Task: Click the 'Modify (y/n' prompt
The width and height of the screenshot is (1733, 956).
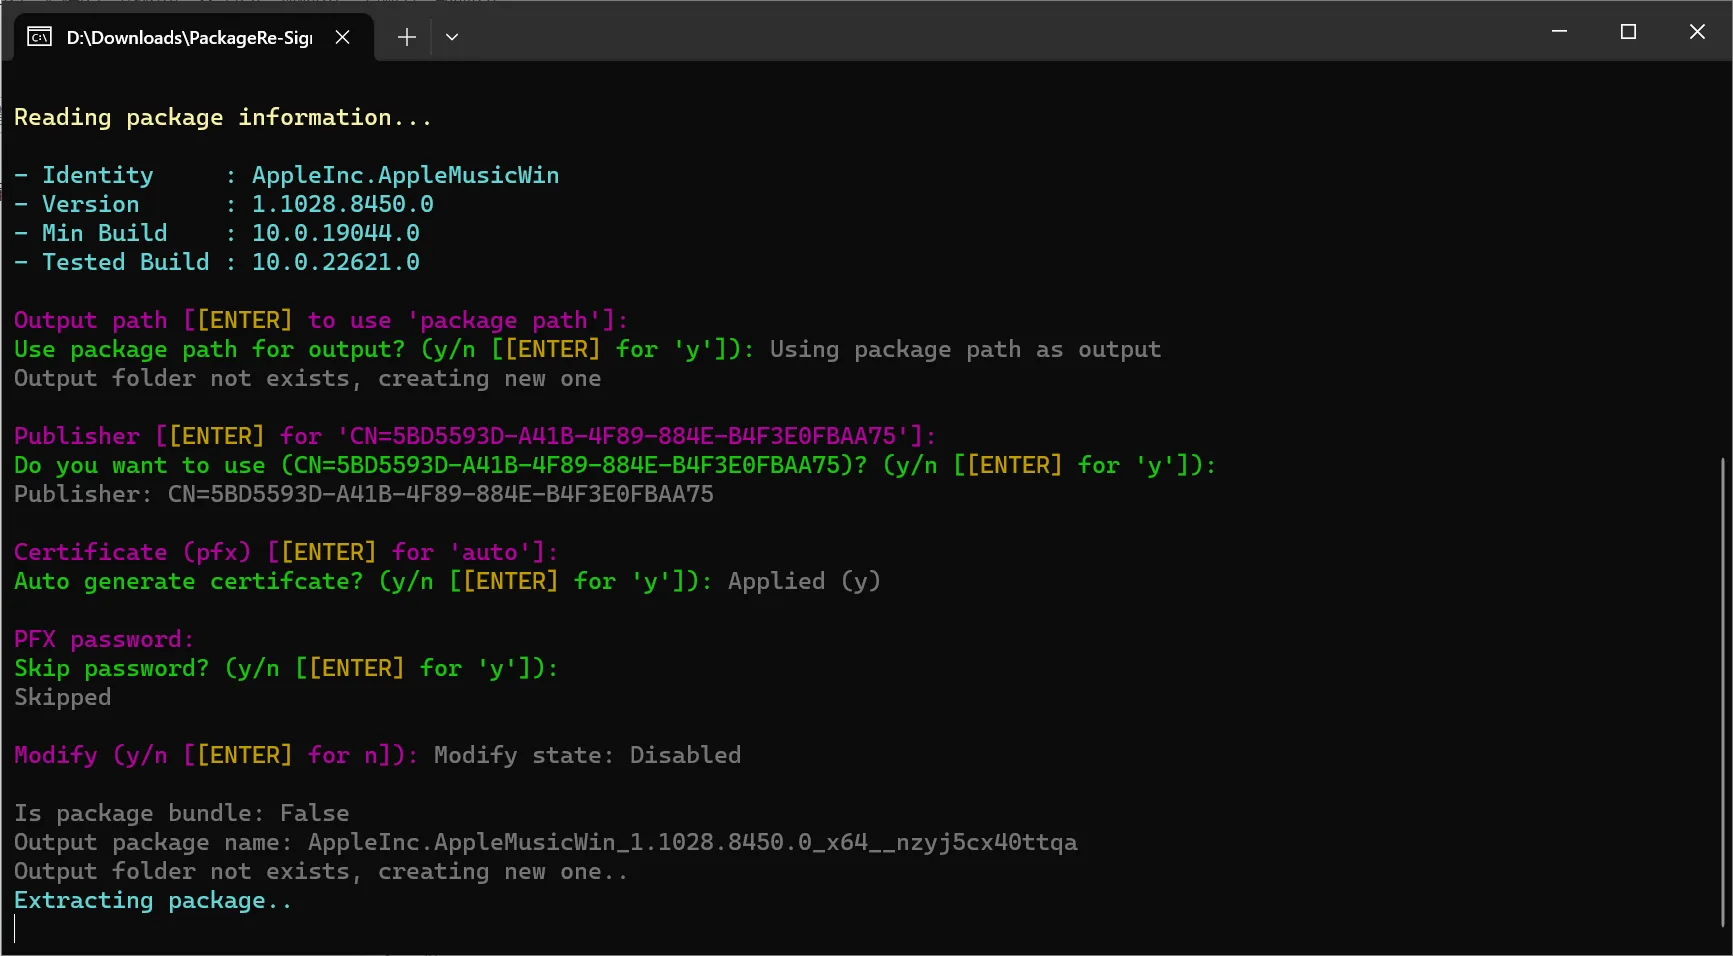Action: (216, 755)
